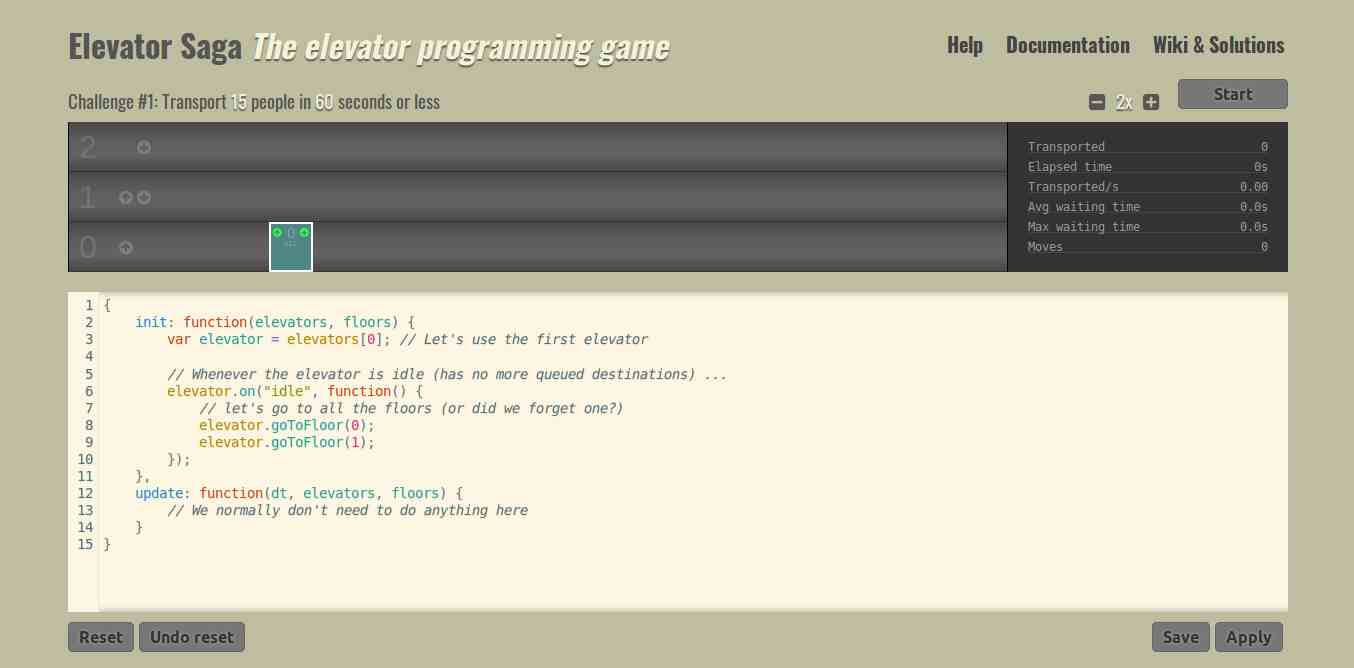Click the elevator's green down indicator
This screenshot has height=668, width=1354.
click(304, 232)
